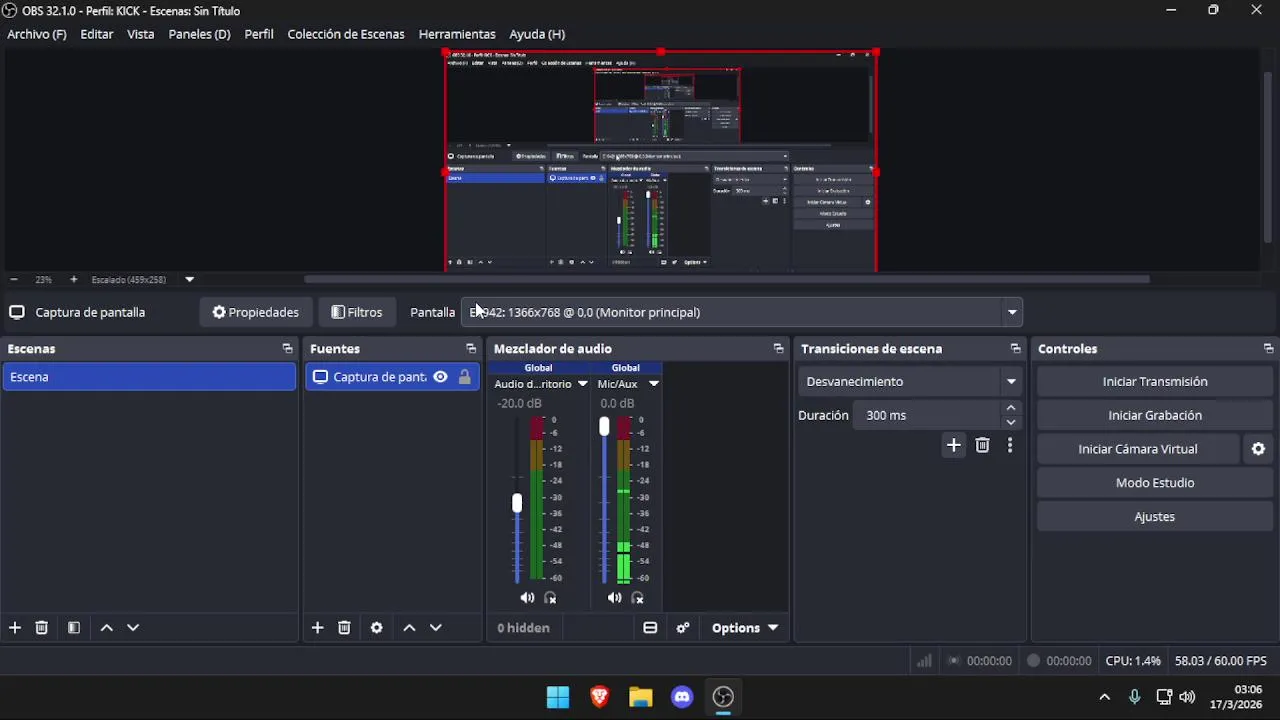Open Herramientas menu
The height and width of the screenshot is (720, 1280).
click(457, 34)
